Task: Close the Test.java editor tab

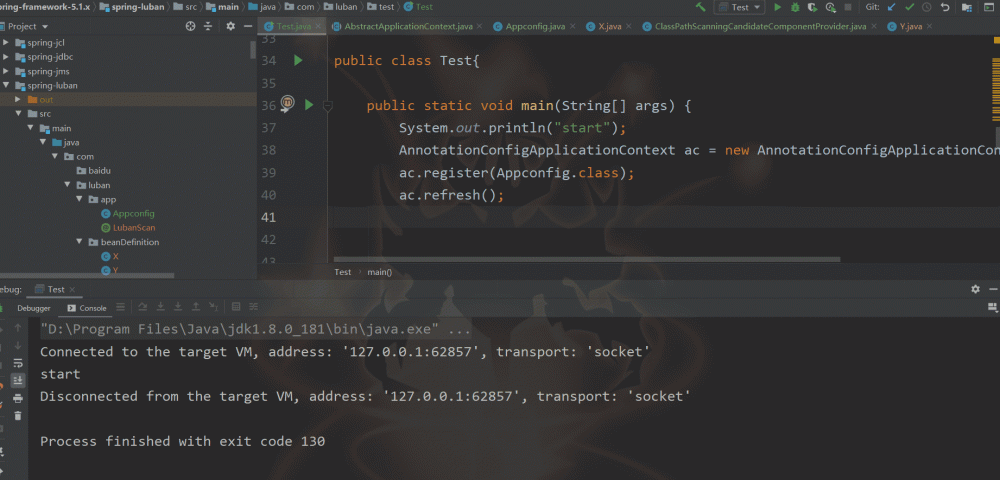Action: click(317, 26)
